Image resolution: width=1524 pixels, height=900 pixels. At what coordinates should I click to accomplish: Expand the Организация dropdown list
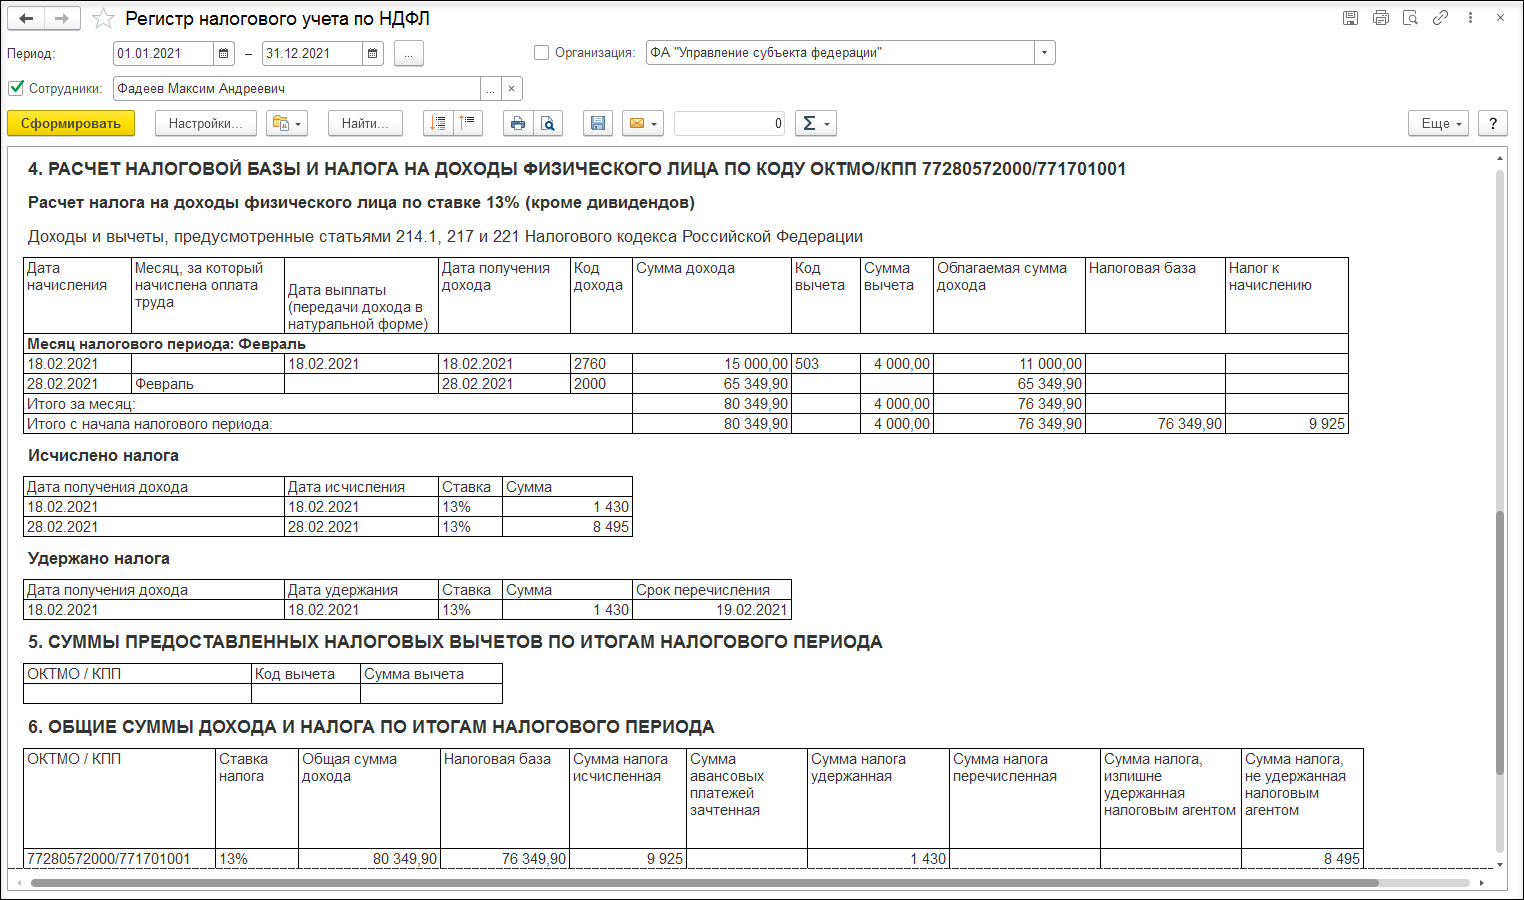point(1045,53)
